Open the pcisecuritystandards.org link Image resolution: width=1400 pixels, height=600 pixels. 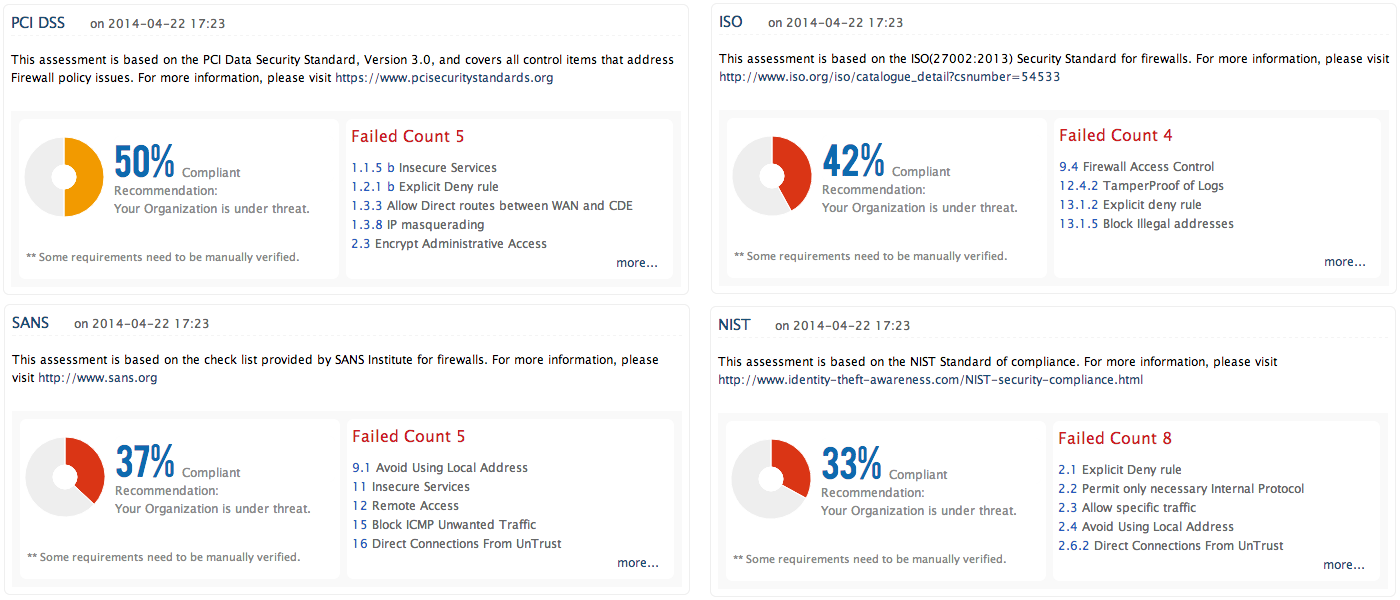[x=444, y=78]
